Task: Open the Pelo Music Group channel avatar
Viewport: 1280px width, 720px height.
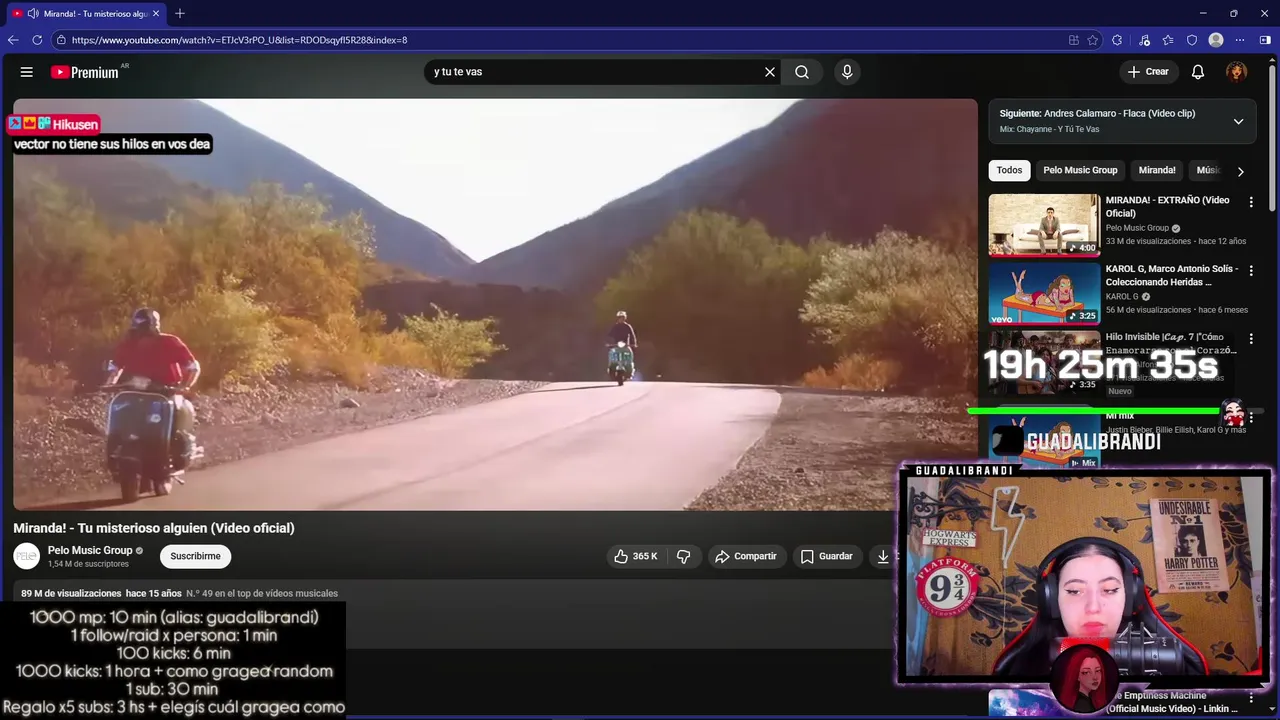Action: (27, 556)
